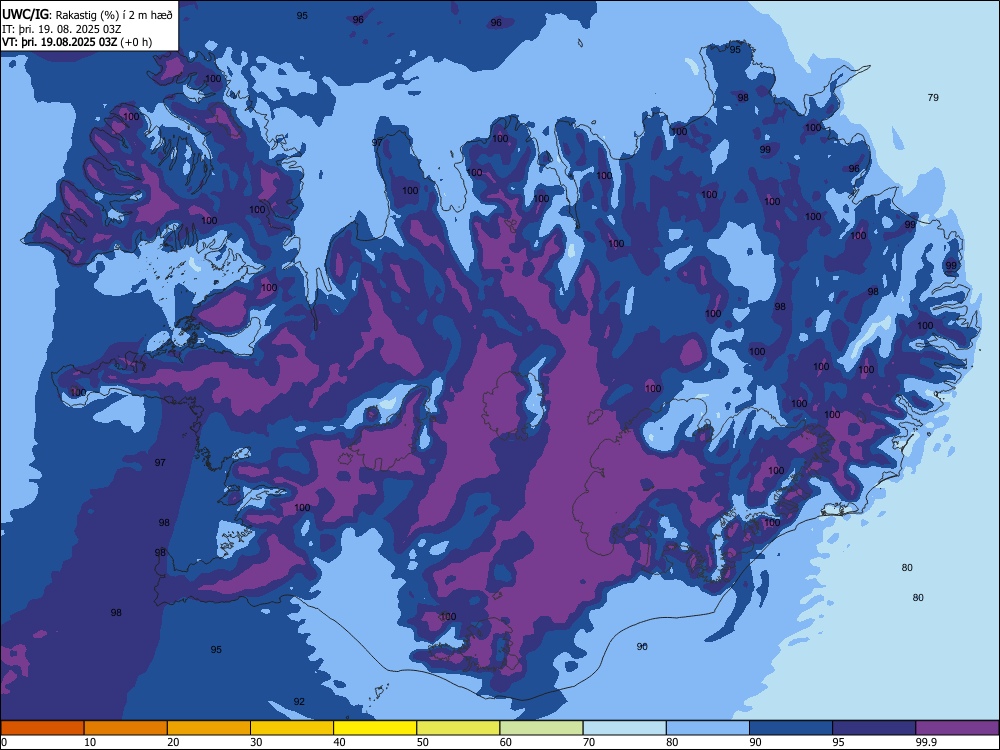Click the orange 10–20 legend swatch
Viewport: 1000px width, 750px height.
pos(126,728)
